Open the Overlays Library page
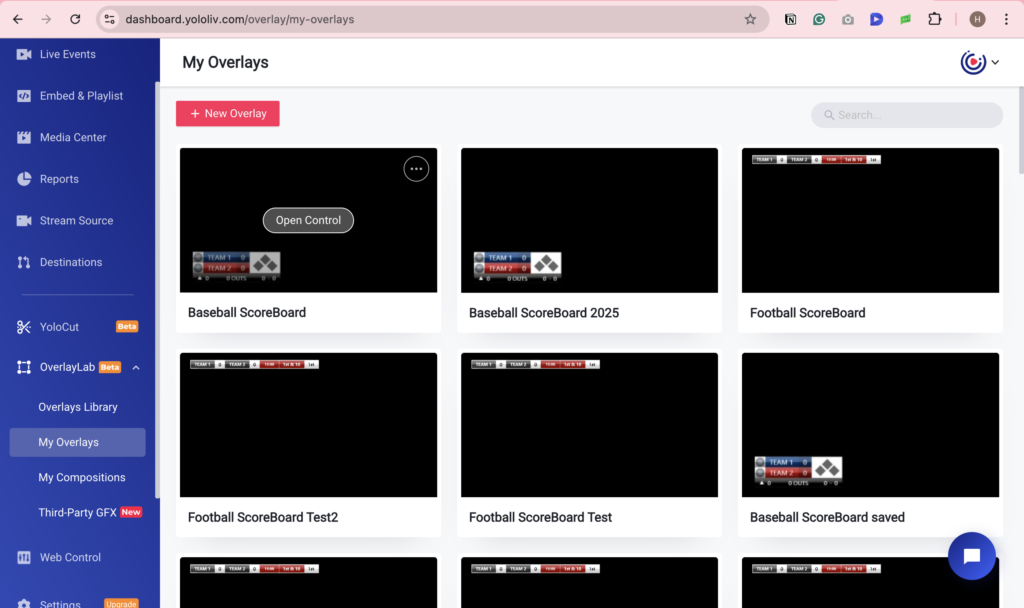 click(x=78, y=407)
